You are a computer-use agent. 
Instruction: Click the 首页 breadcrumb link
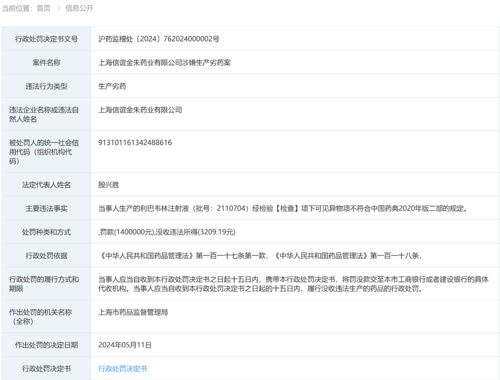click(43, 8)
